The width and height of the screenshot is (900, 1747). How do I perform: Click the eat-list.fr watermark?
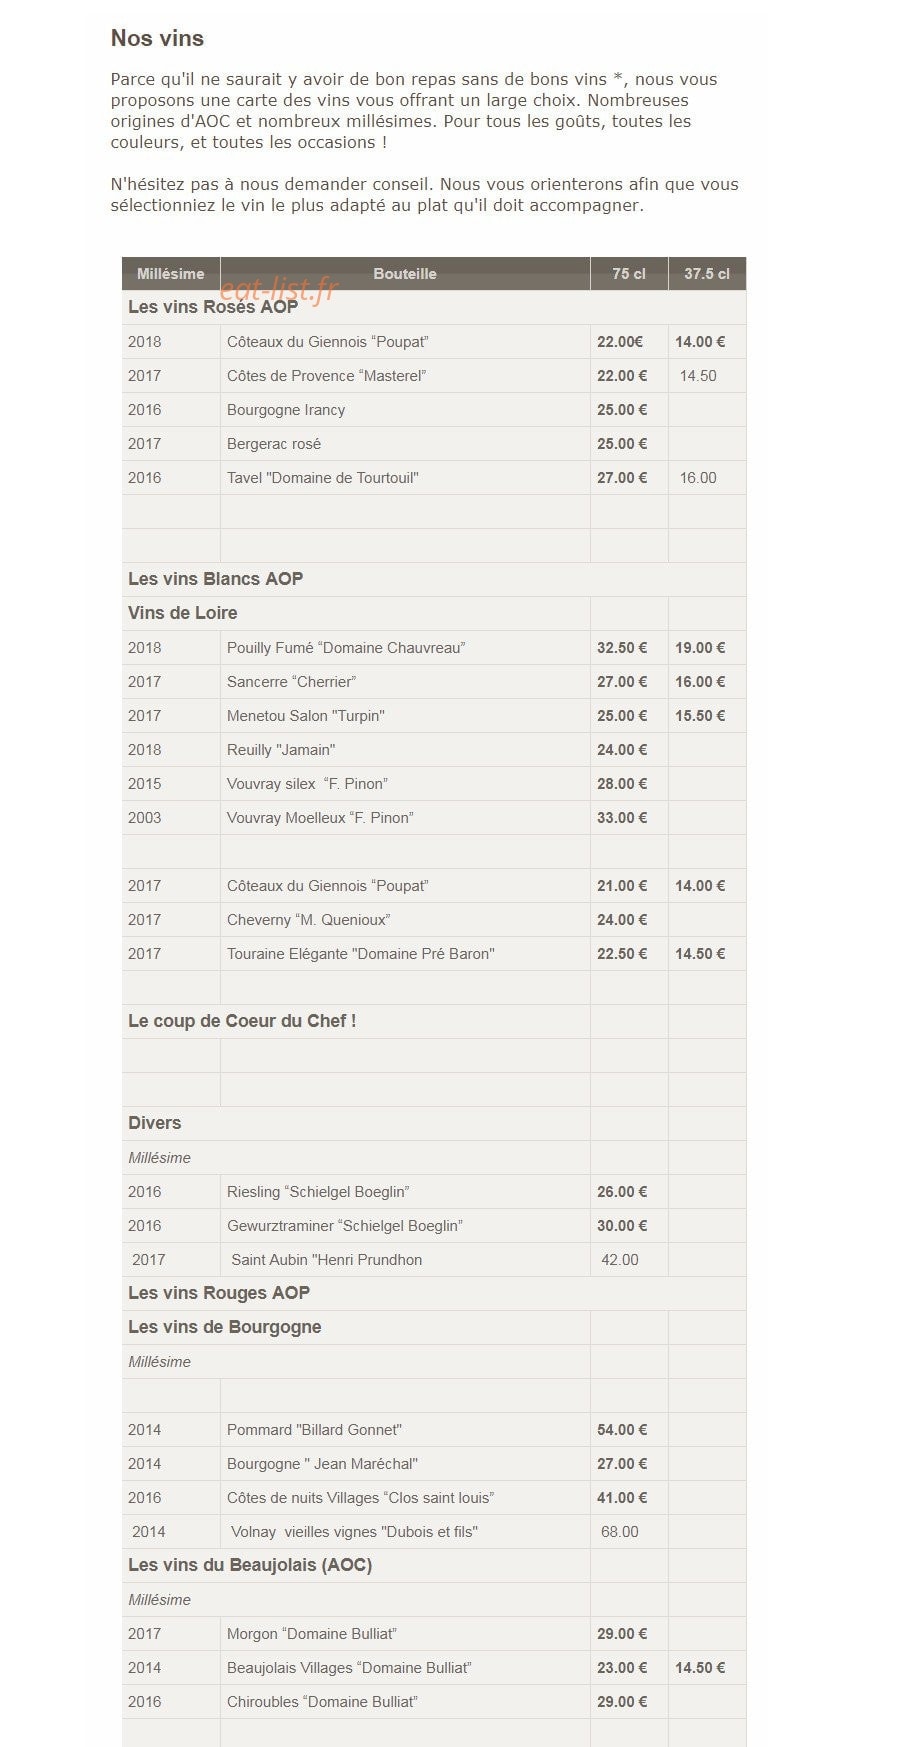pos(279,289)
